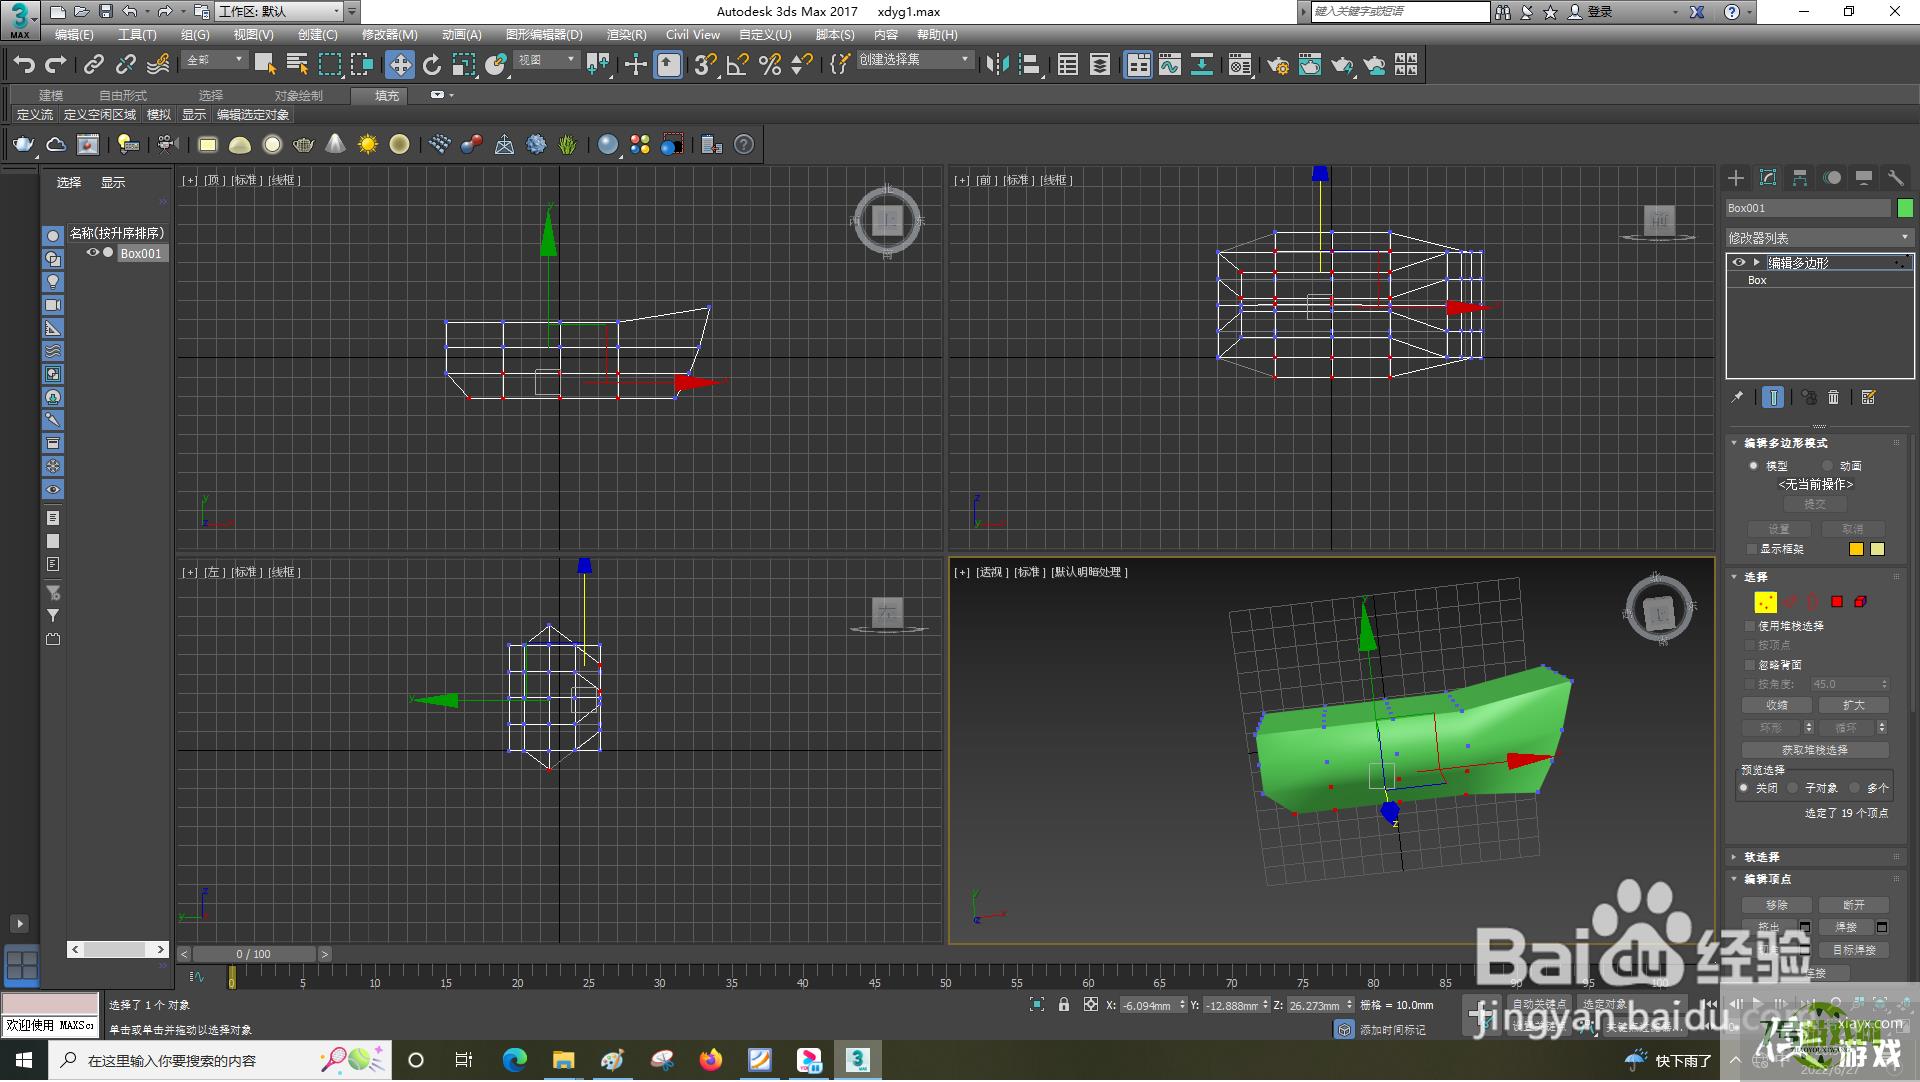
Task: Activate the Select and Move tool
Action: tap(400, 65)
